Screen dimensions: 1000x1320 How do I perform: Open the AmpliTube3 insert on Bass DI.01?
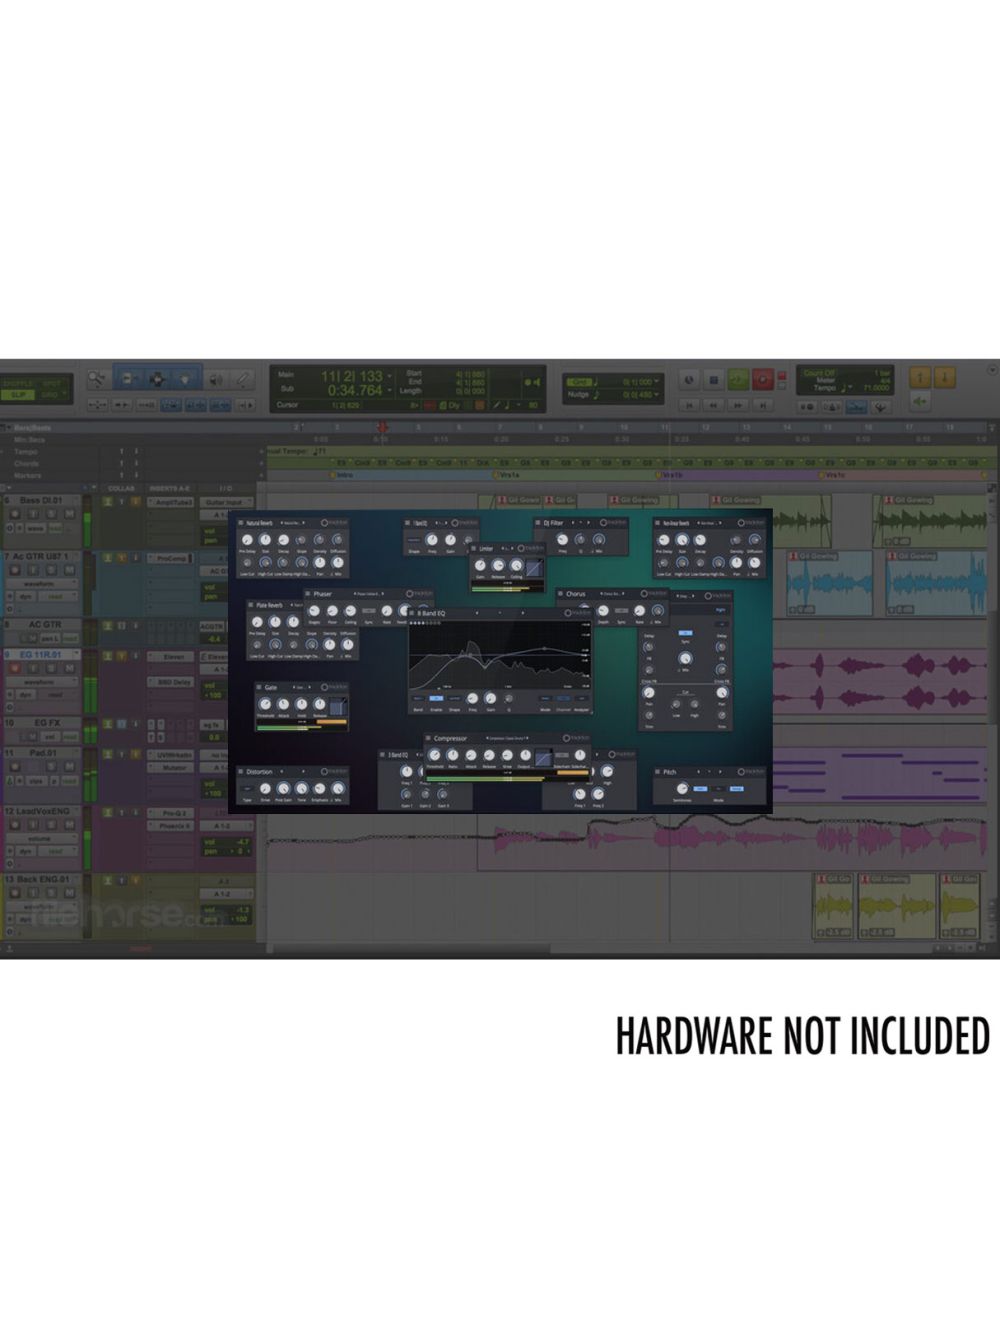coord(170,502)
